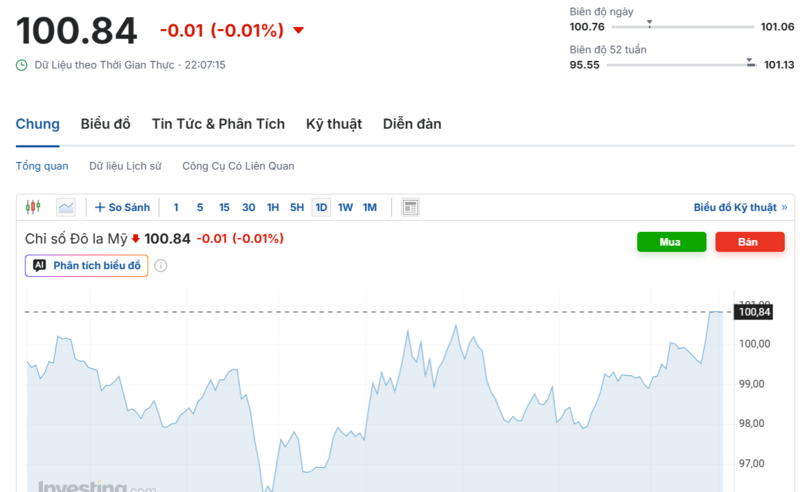Click the 99,00 axis label

point(752,384)
